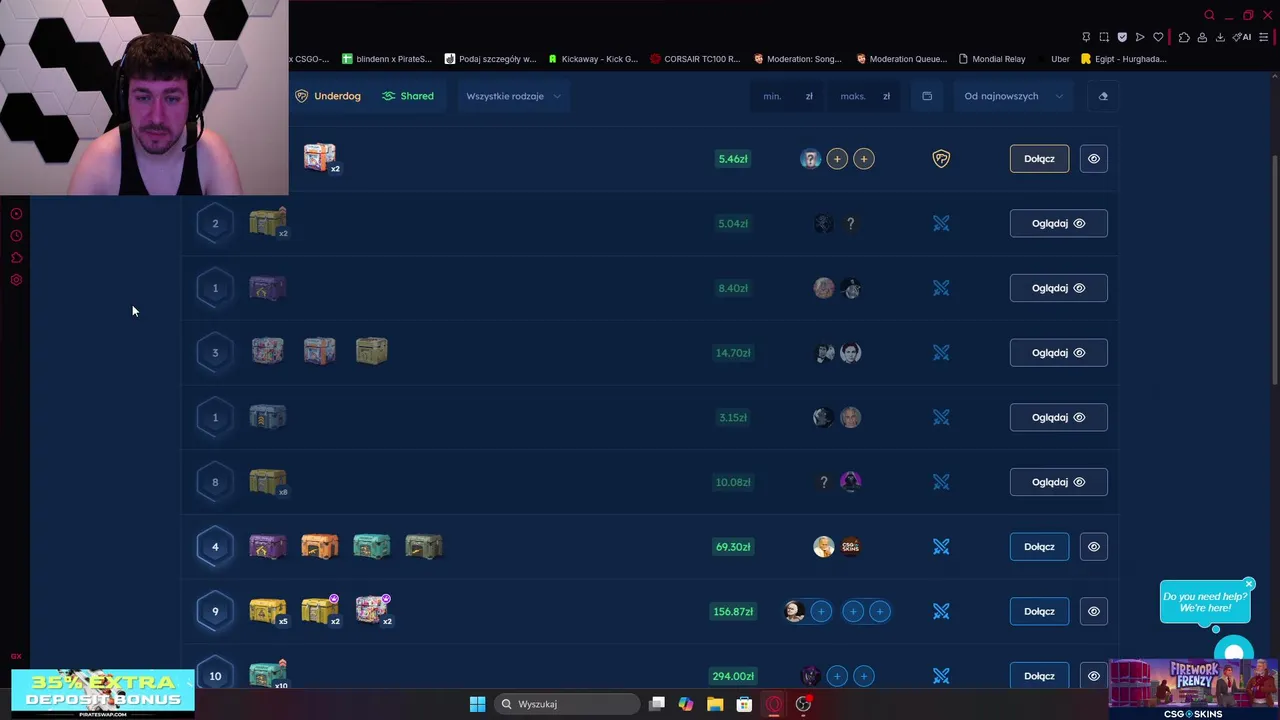Watch the 156.87zł battle via eye icon
1280x720 pixels.
tap(1094, 611)
